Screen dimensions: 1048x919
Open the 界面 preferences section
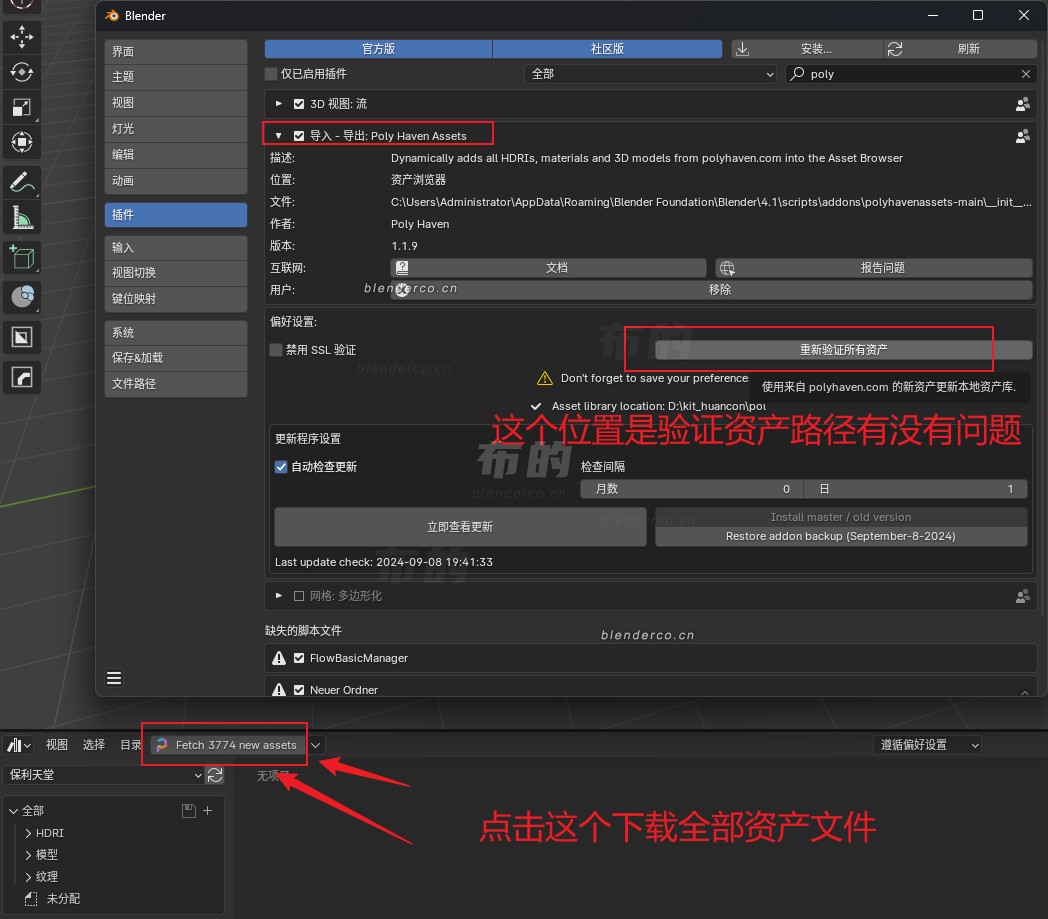[x=176, y=51]
